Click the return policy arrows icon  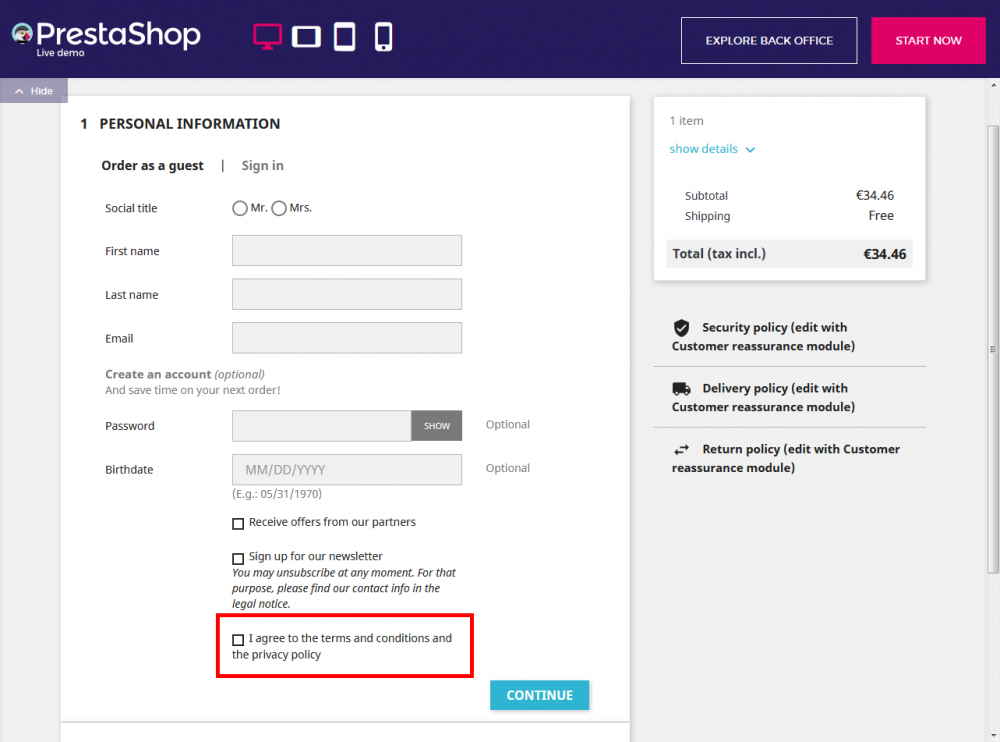click(681, 449)
